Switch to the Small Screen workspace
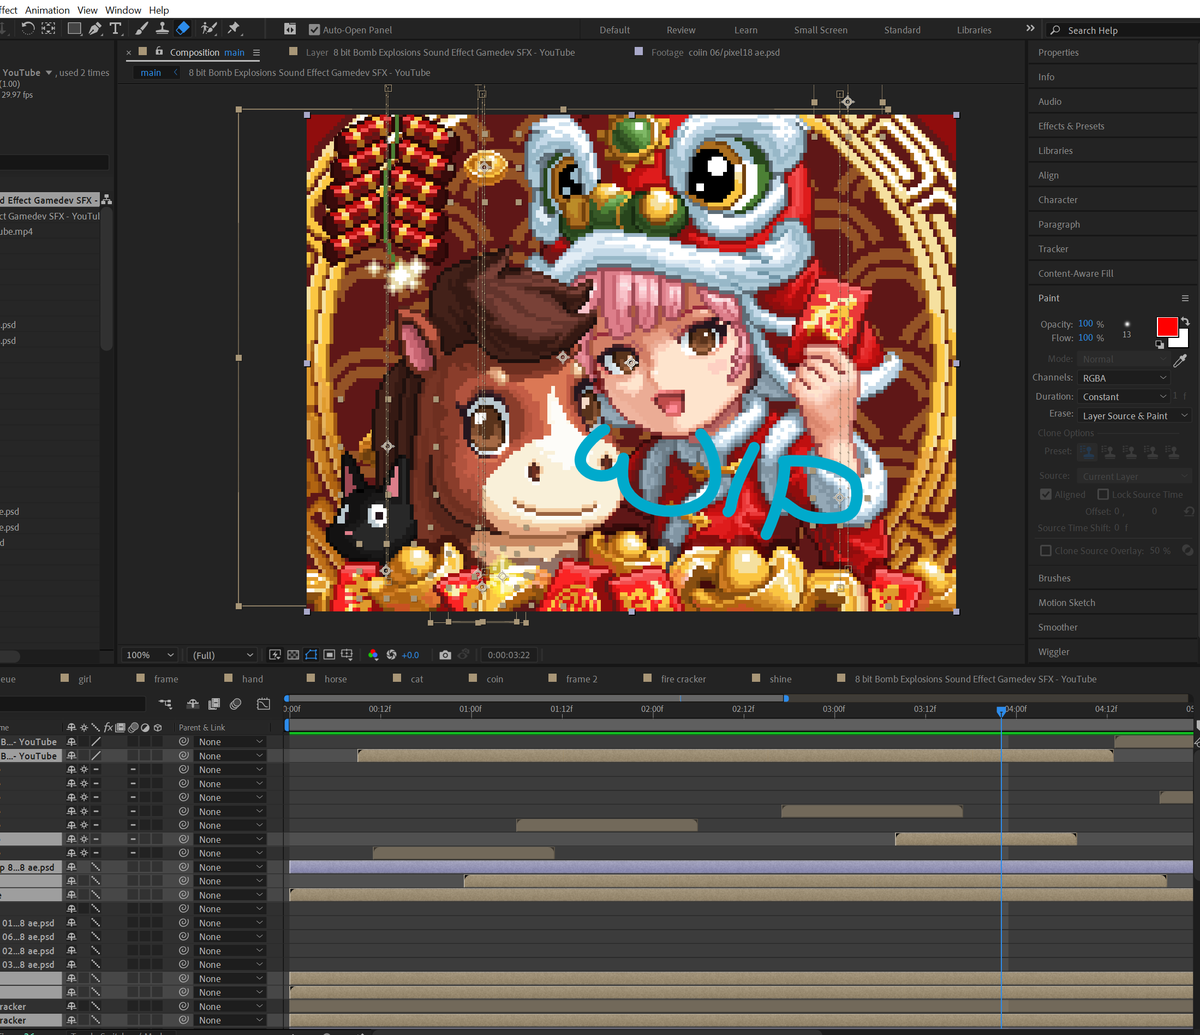The height and width of the screenshot is (1035, 1200). click(x=820, y=30)
